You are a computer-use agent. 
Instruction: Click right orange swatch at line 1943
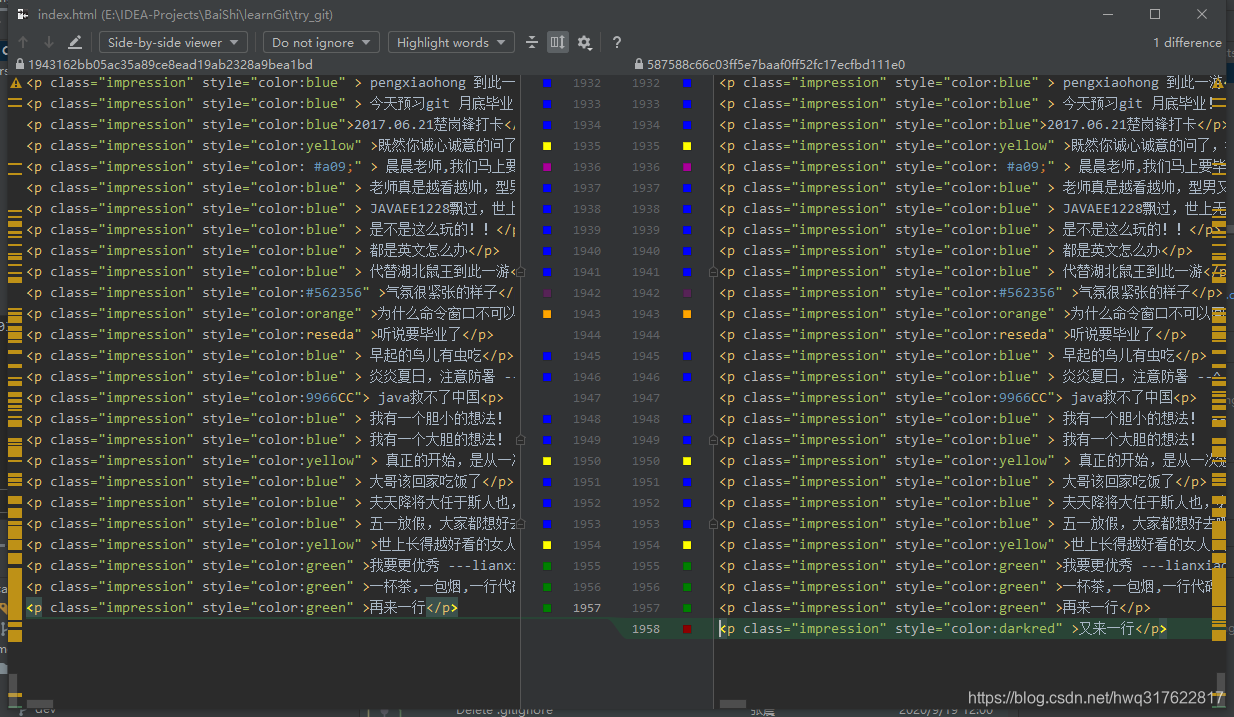click(x=687, y=314)
